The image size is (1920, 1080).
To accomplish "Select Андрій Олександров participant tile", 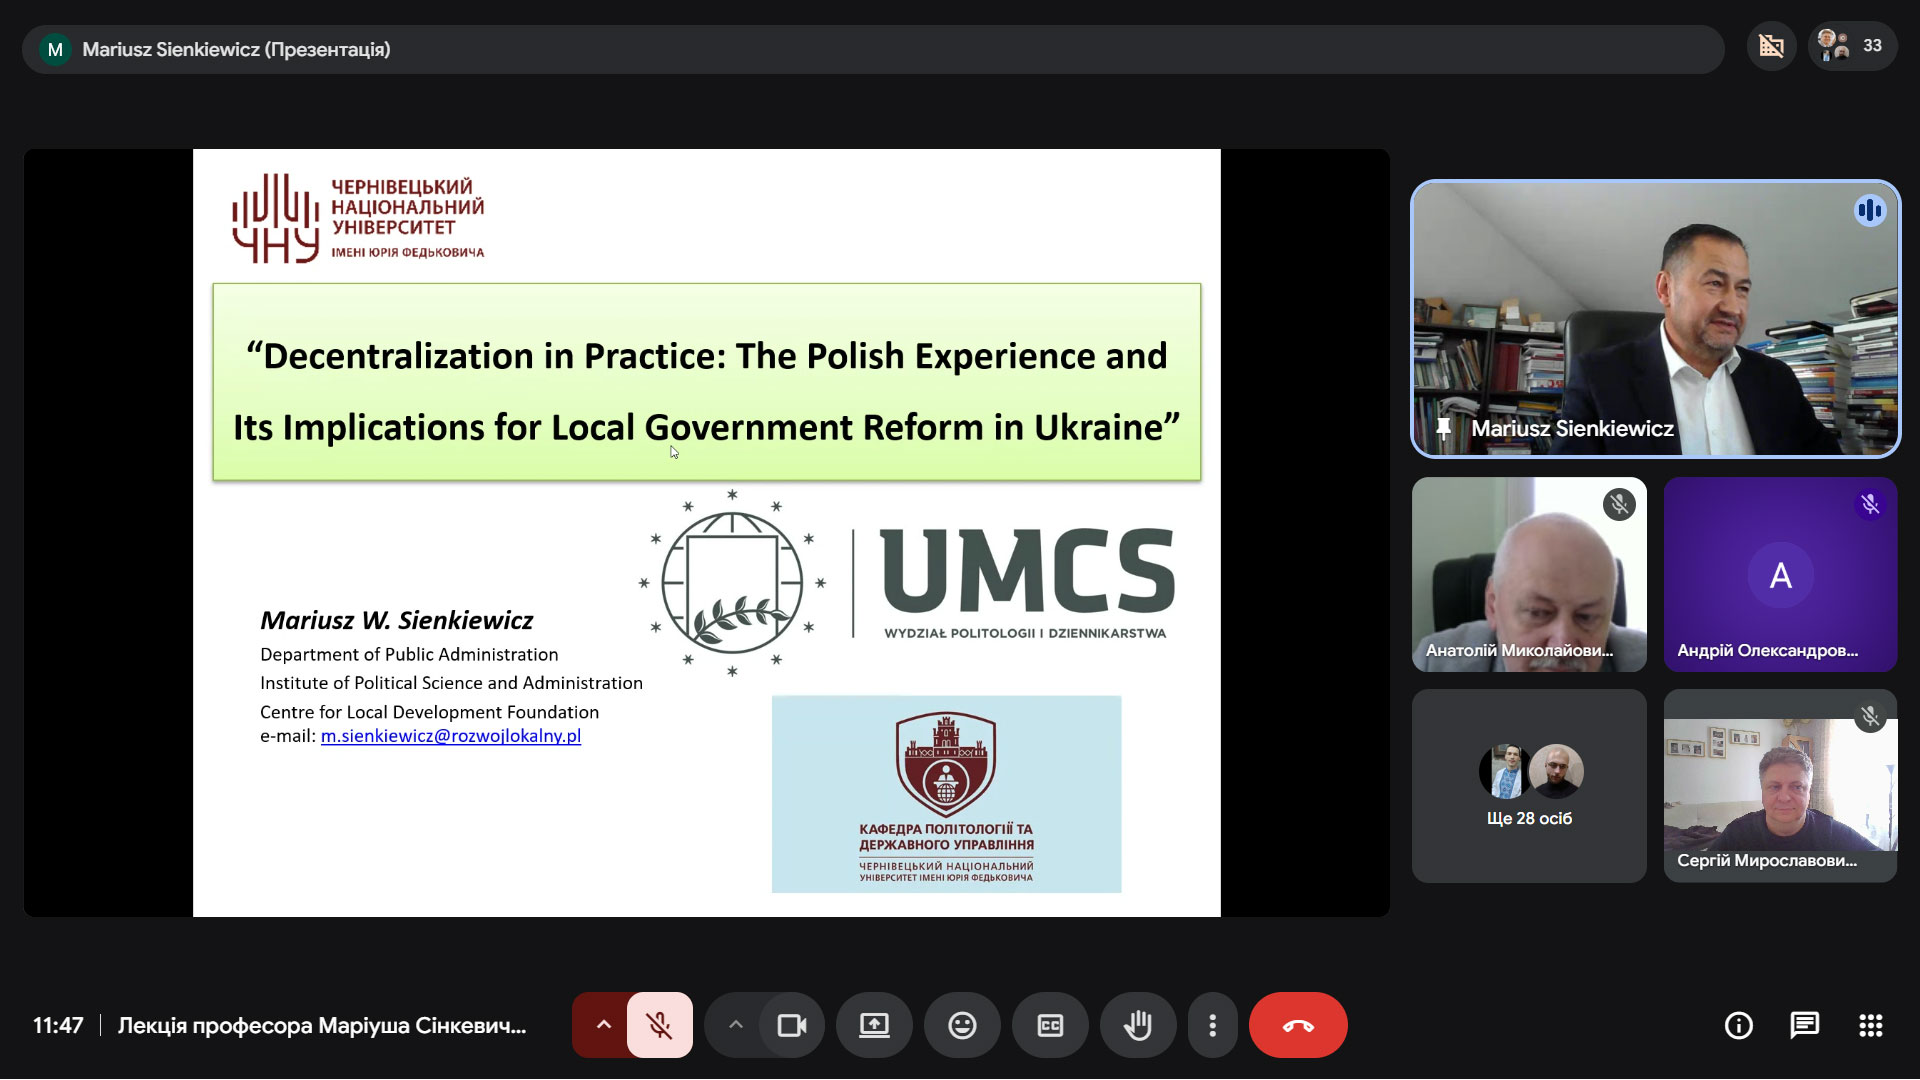I will tap(1780, 574).
